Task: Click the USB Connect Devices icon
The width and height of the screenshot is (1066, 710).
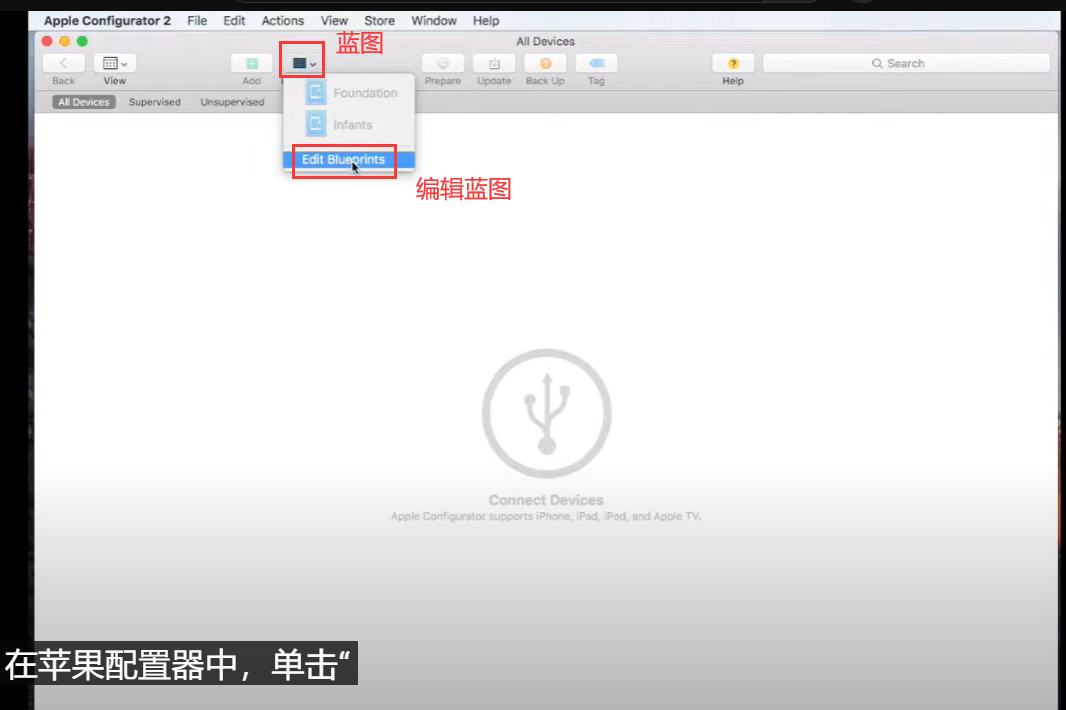Action: pos(547,413)
